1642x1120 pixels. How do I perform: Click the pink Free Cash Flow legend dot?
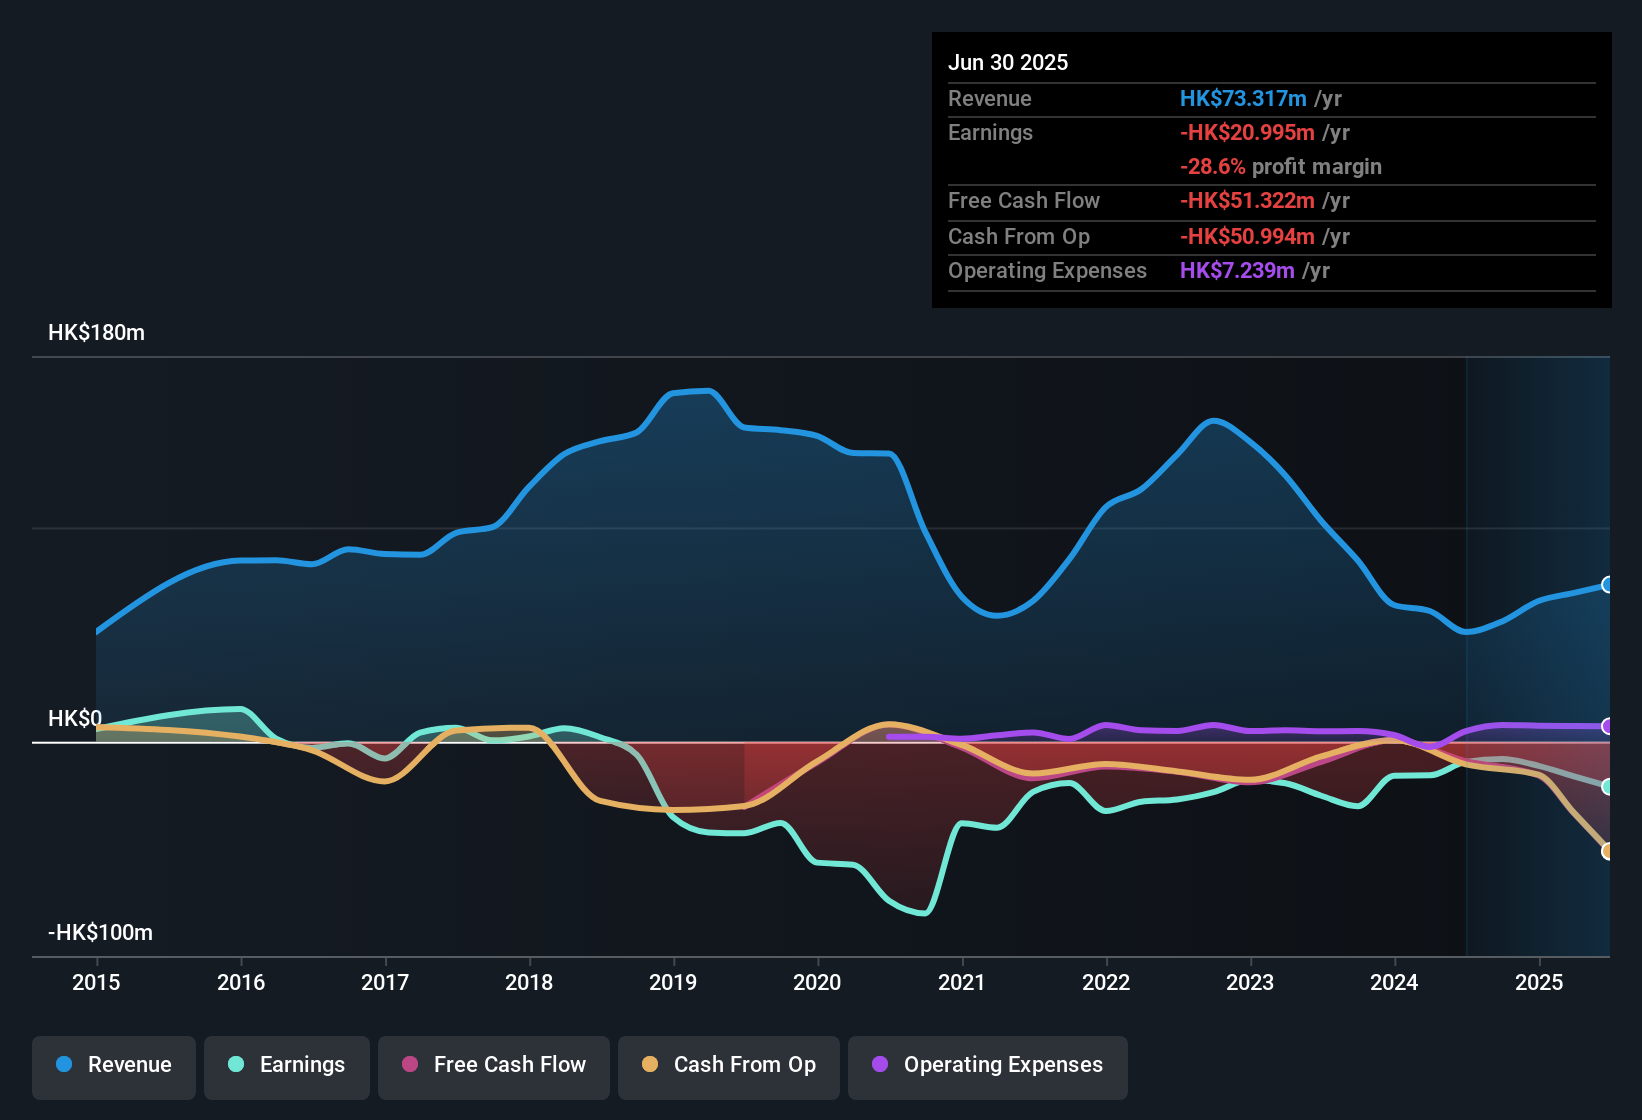pyautogui.click(x=409, y=1065)
